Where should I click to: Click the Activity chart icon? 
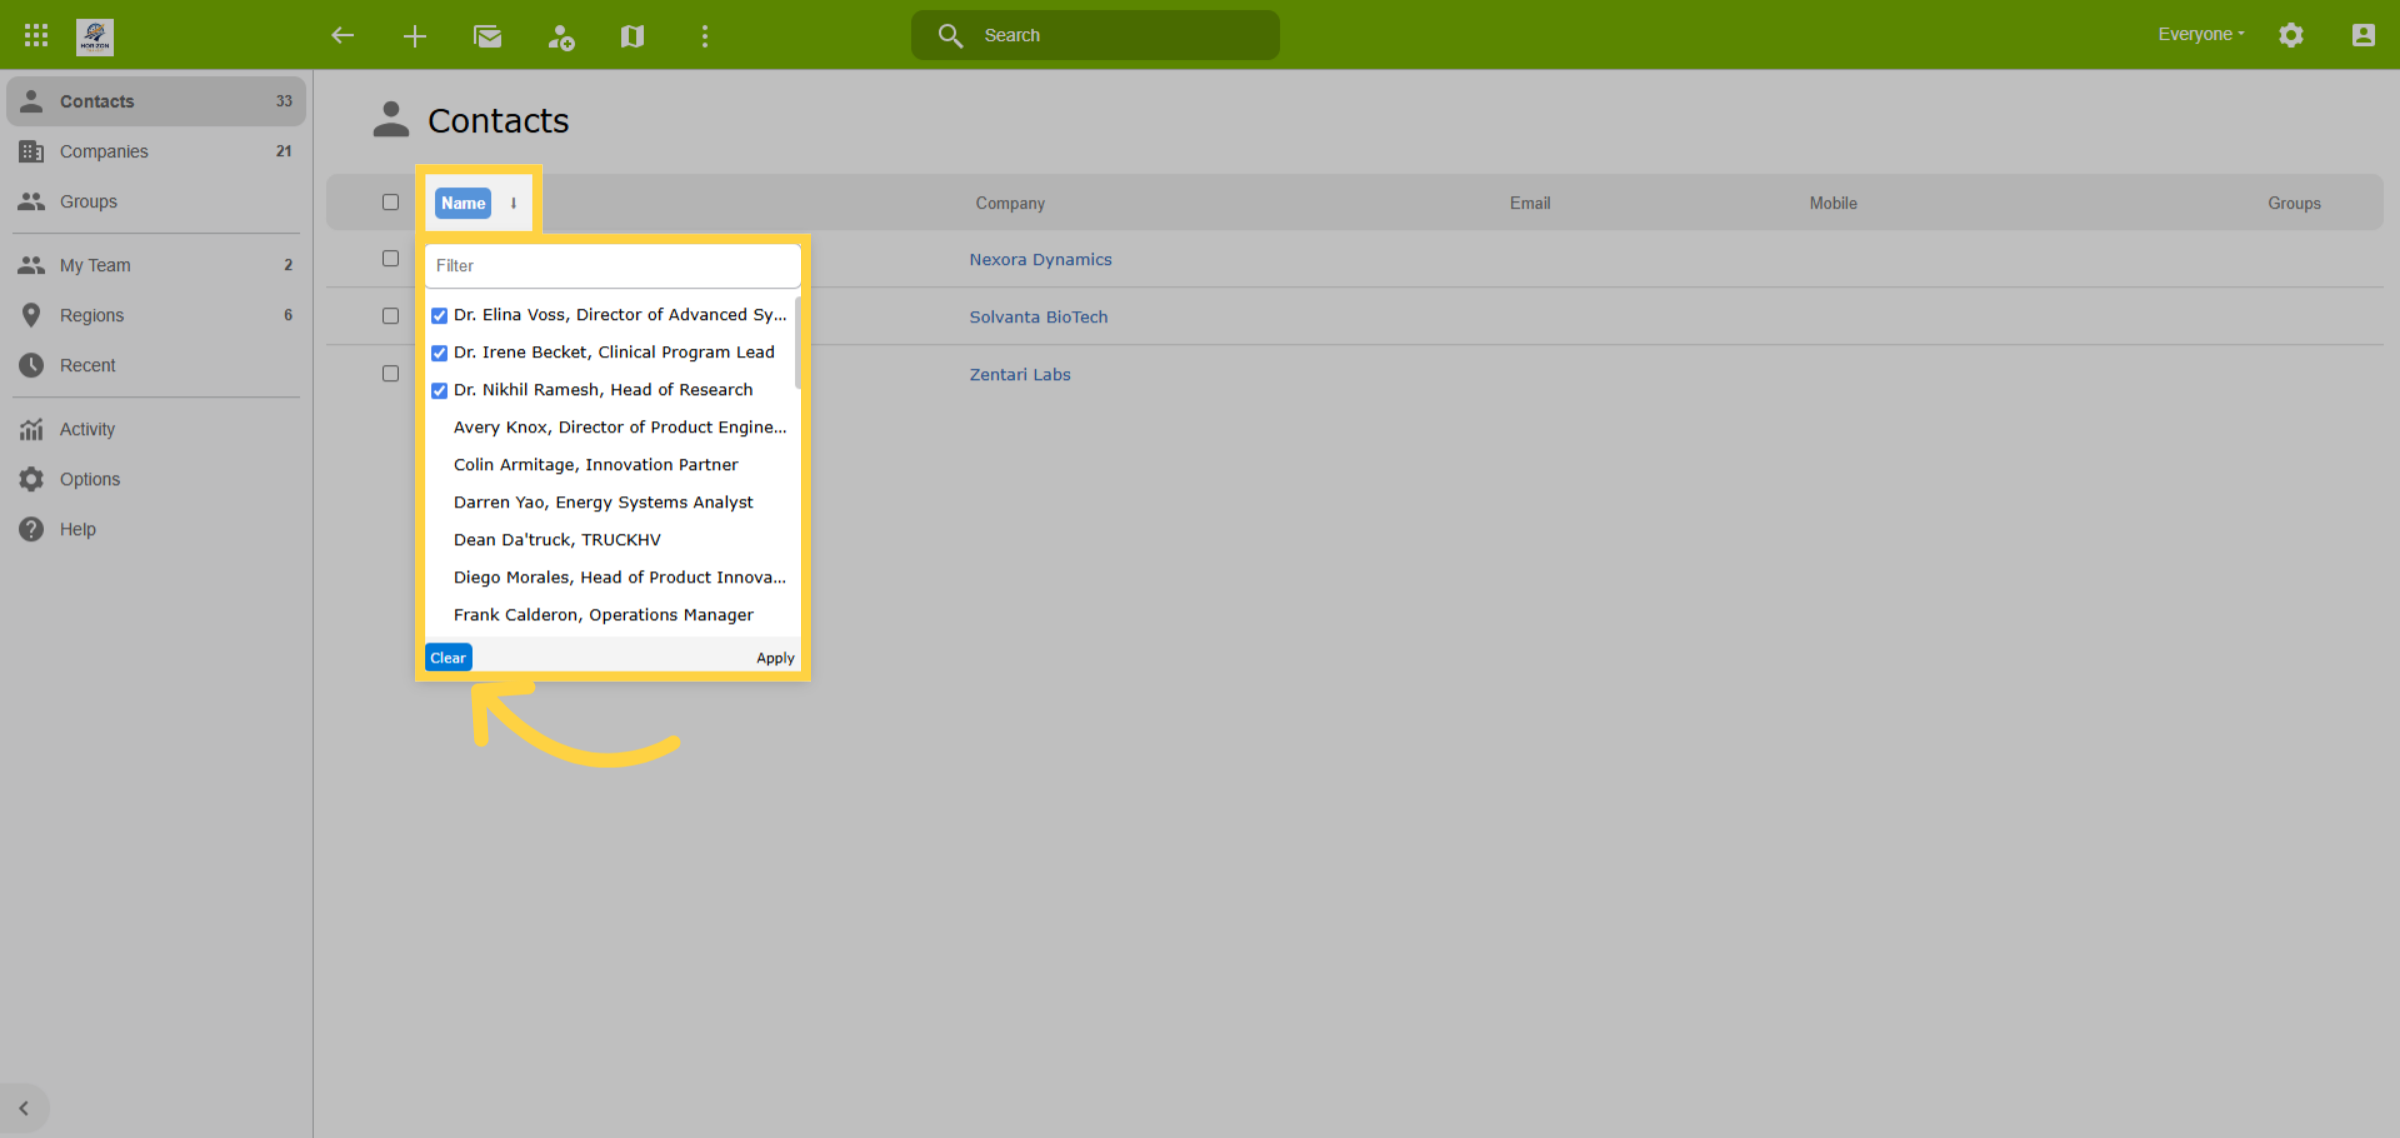pos(32,429)
